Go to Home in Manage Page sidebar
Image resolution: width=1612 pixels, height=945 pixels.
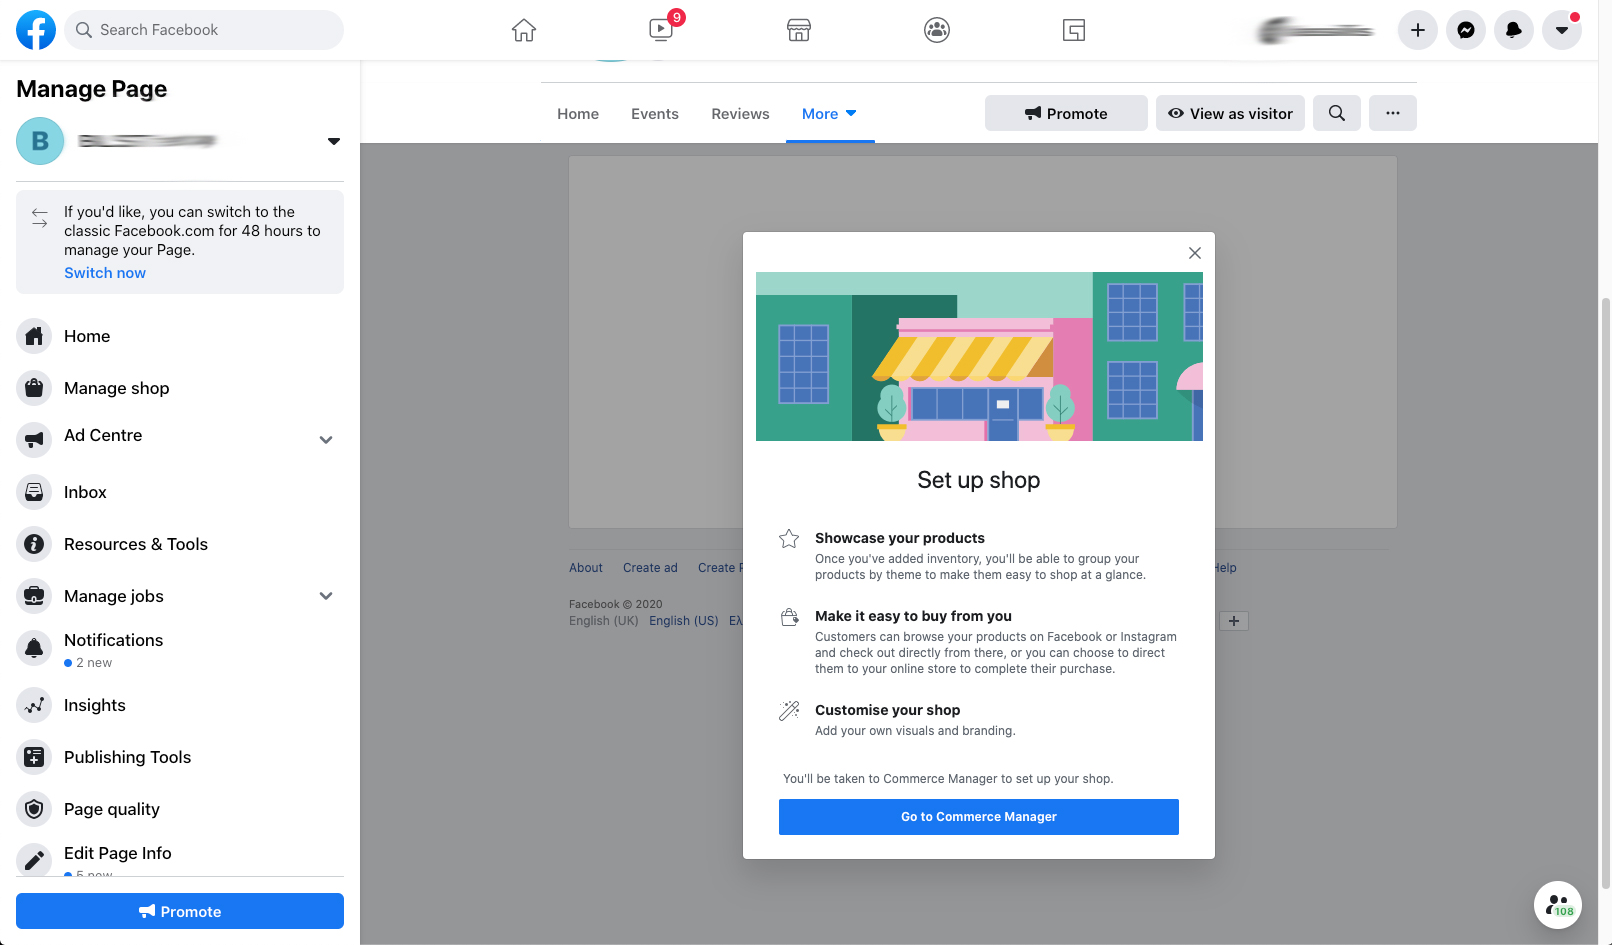point(180,336)
